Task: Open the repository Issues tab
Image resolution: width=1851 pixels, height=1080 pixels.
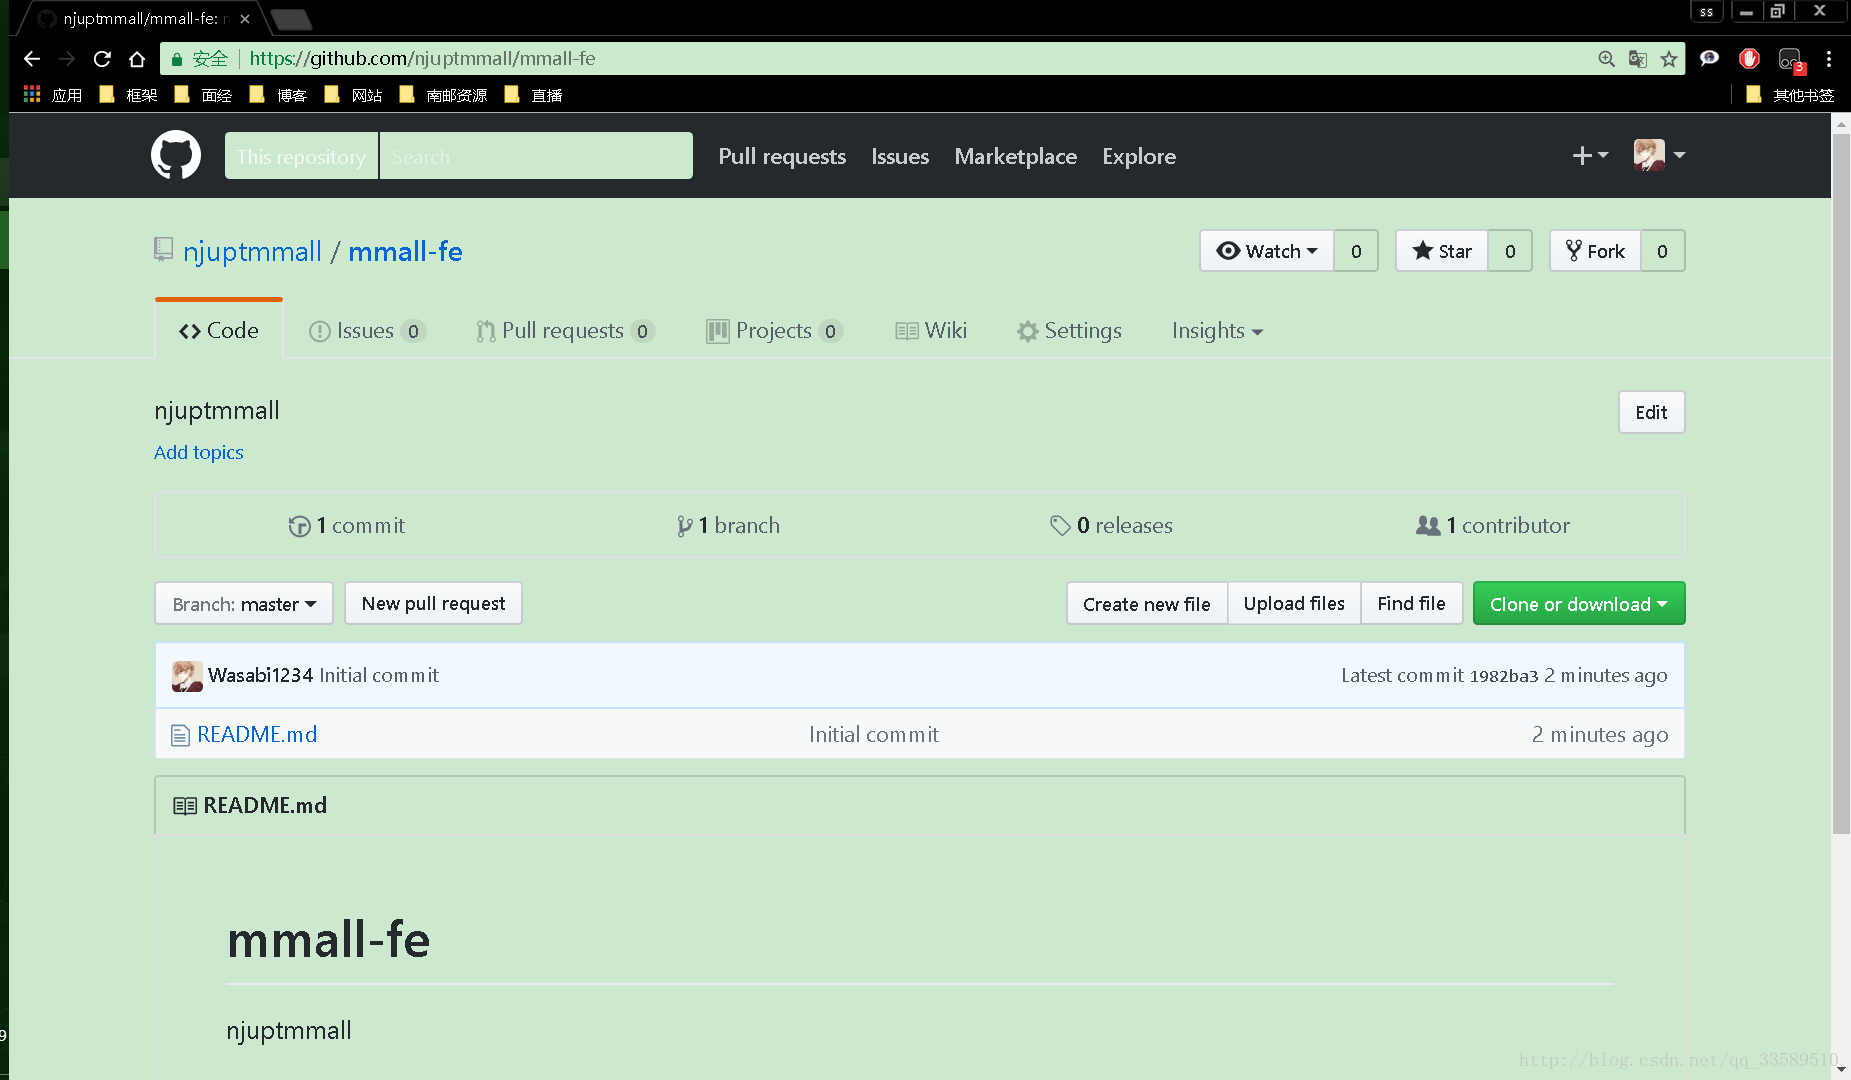Action: (367, 331)
